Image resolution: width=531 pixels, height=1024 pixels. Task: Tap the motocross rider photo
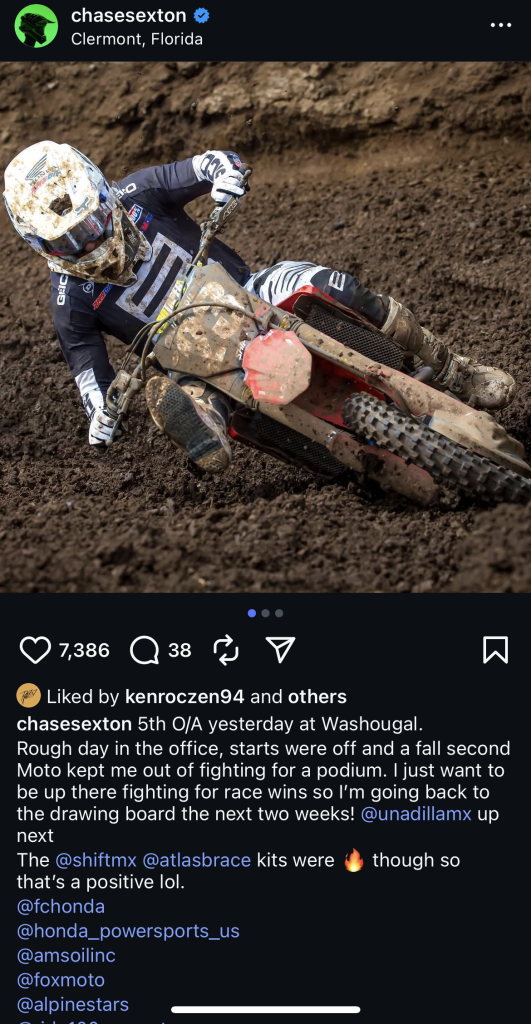[x=265, y=327]
